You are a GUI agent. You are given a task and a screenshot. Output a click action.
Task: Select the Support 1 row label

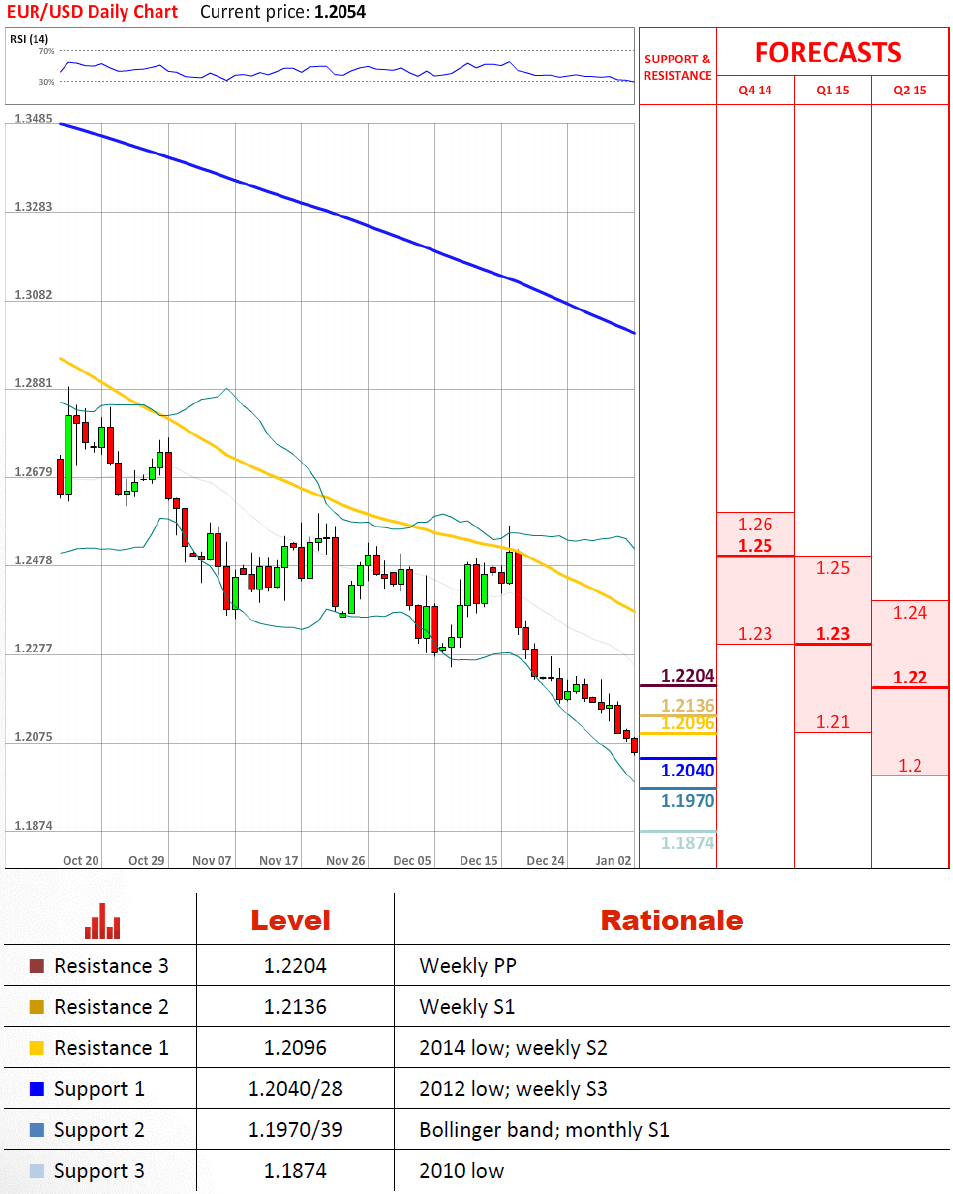(99, 1090)
